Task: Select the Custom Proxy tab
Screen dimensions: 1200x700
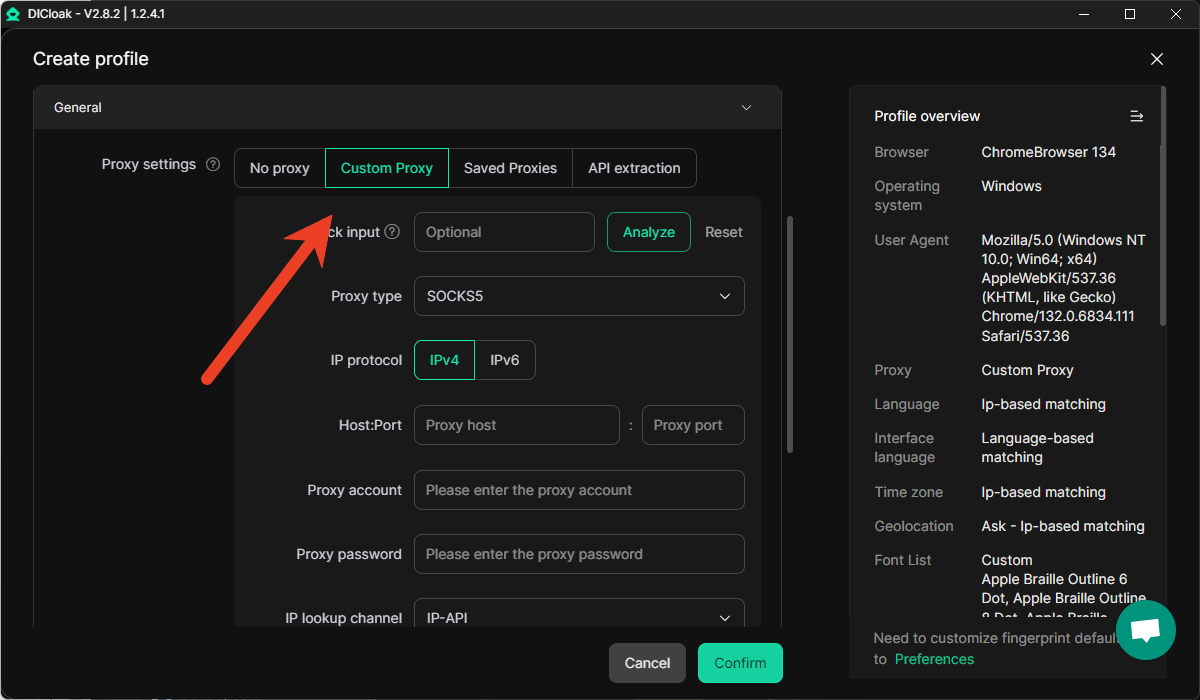Action: coord(387,168)
